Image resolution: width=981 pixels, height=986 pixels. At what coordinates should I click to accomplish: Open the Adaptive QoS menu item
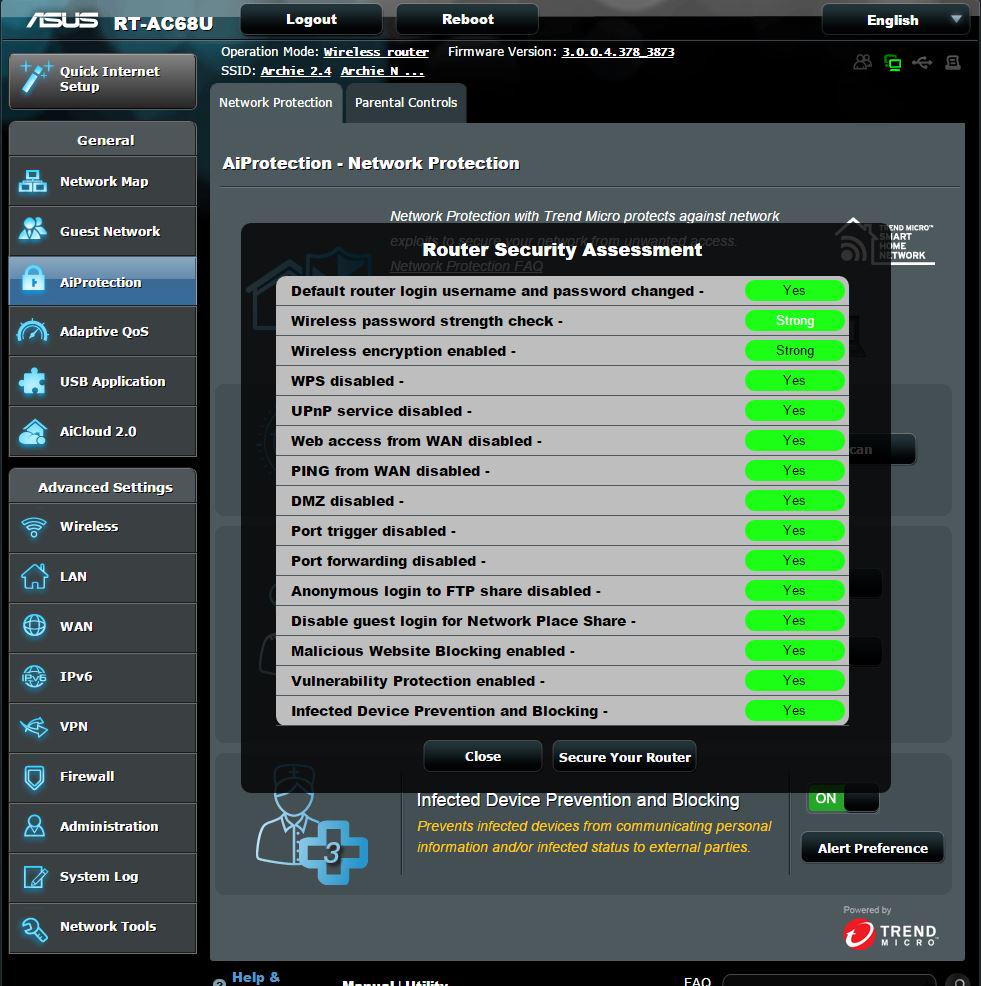[103, 331]
